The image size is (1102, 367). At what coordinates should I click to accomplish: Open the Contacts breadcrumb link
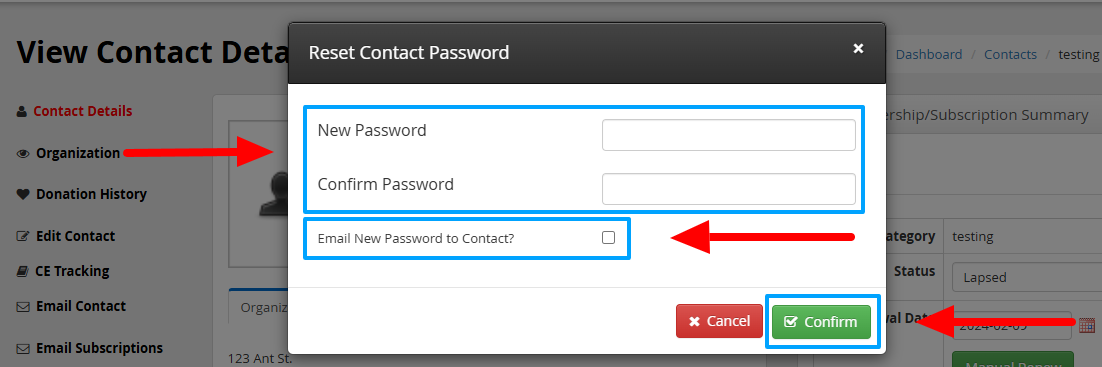click(x=1010, y=55)
